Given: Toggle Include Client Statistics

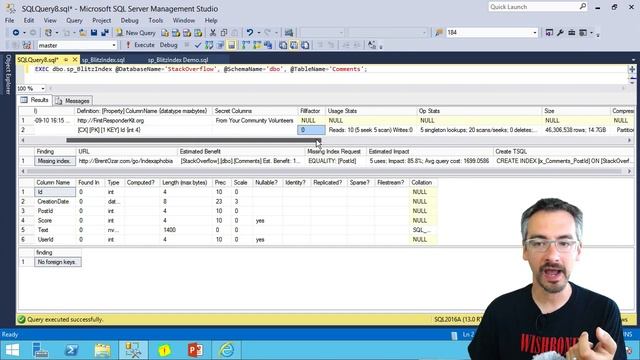Looking at the screenshot, I should coord(268,45).
